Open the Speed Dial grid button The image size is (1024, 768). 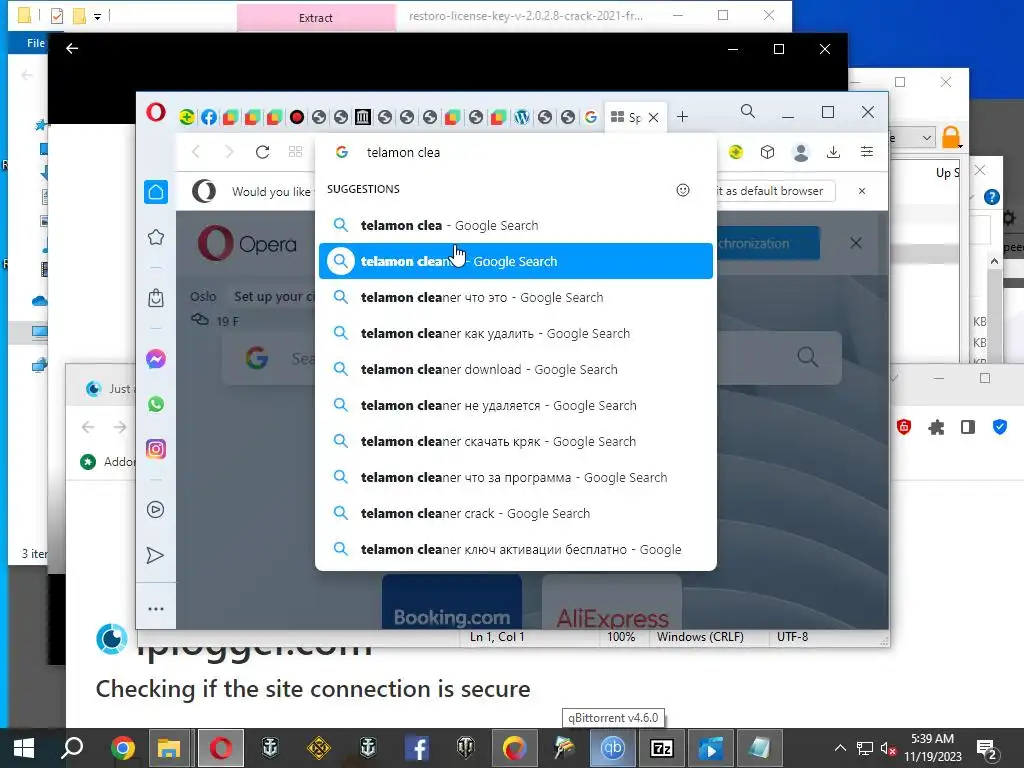(295, 152)
